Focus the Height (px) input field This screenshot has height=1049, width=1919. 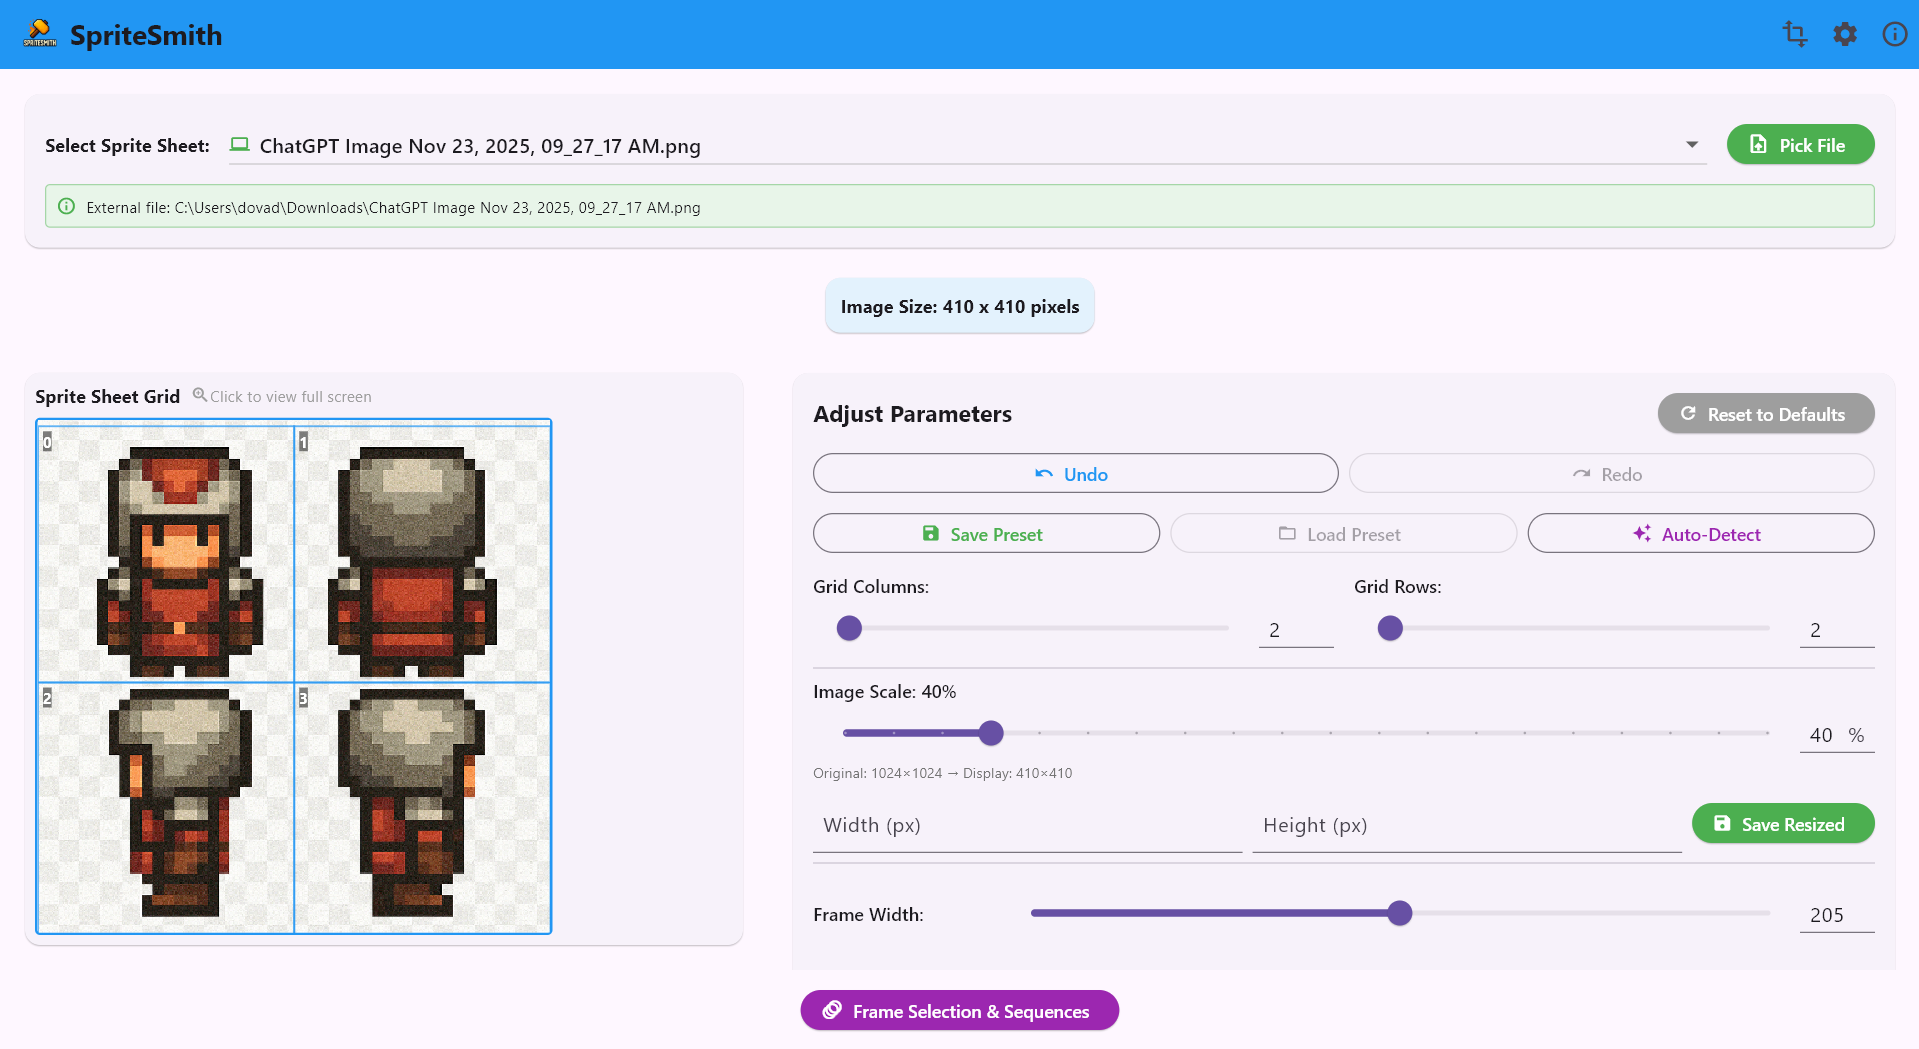coord(1467,826)
